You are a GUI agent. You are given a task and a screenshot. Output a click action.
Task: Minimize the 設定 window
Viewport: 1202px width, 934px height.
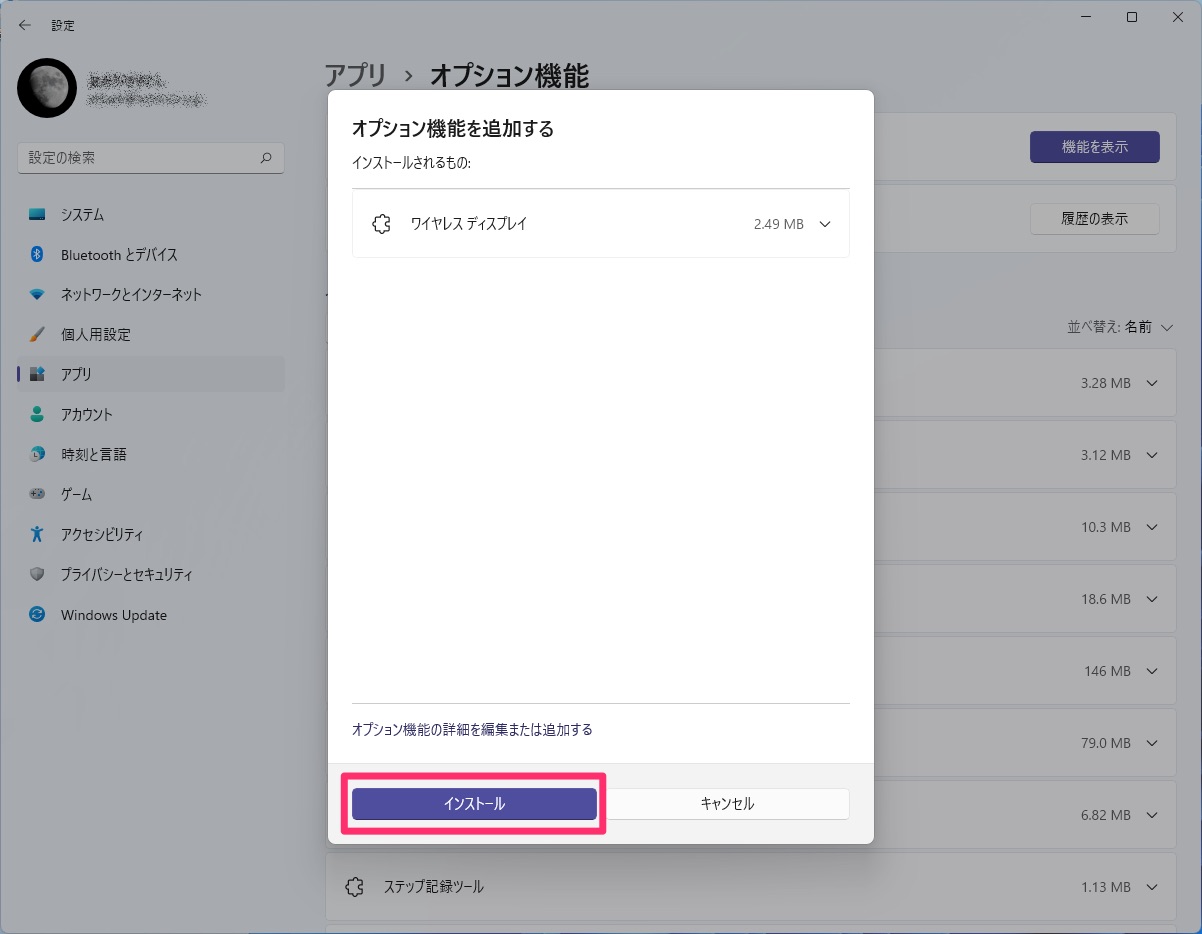pos(1087,17)
